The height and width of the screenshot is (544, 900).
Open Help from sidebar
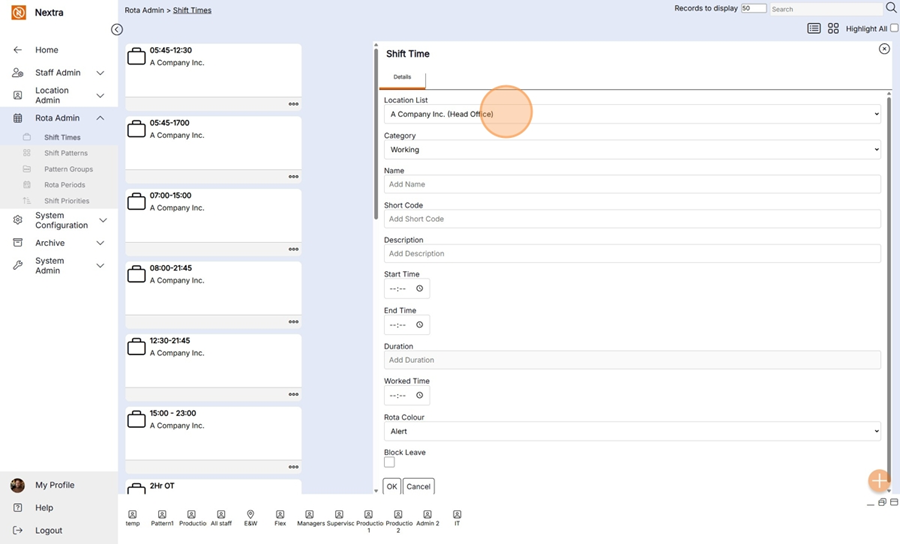pyautogui.click(x=44, y=508)
